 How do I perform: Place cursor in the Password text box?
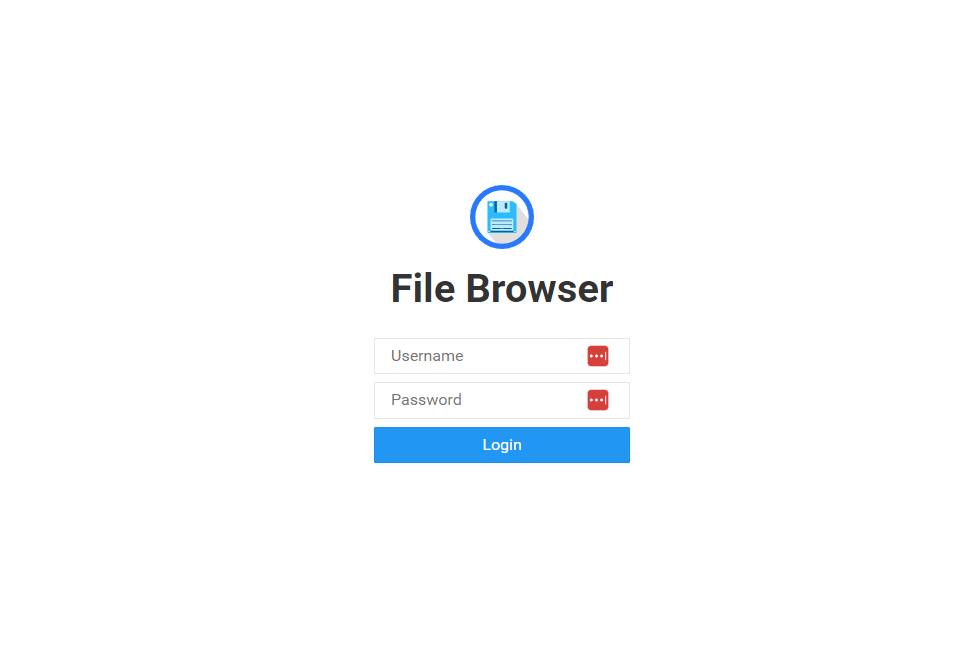pos(502,400)
